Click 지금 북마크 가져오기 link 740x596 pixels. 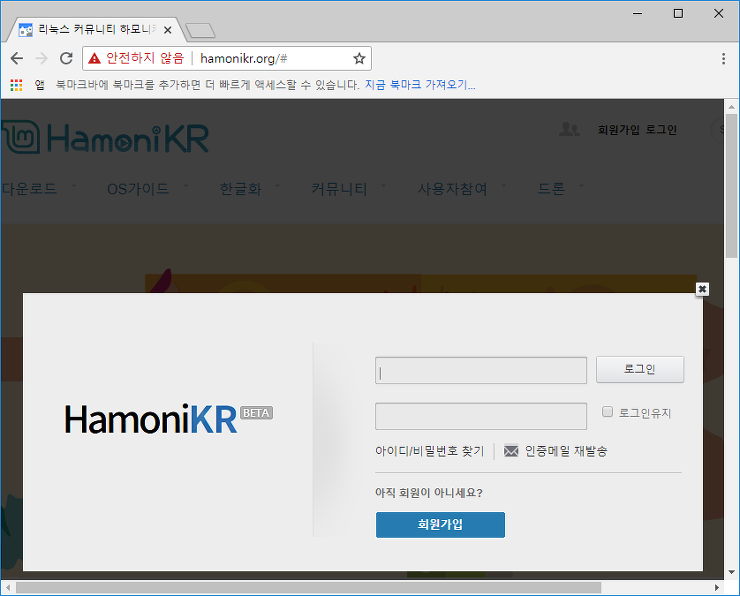point(420,85)
